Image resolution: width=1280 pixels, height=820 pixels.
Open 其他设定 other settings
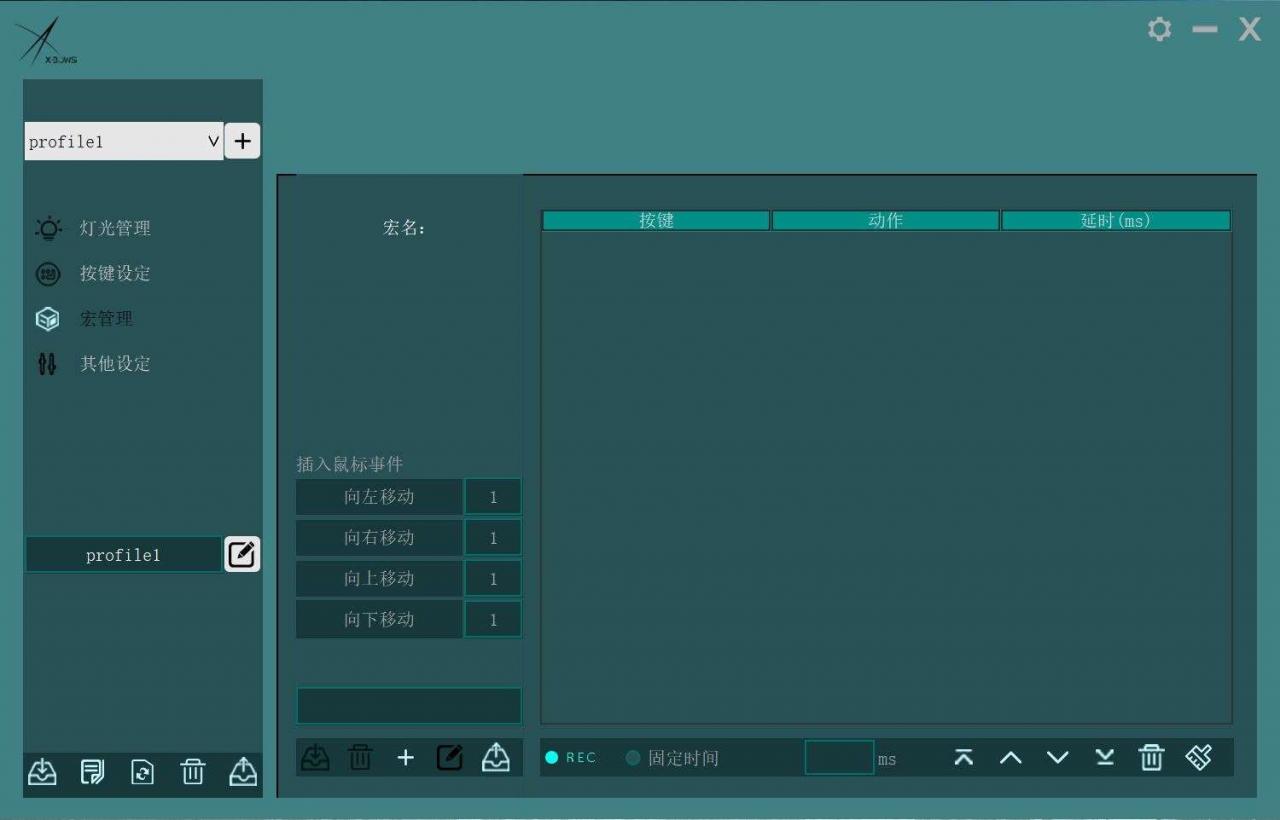tap(115, 363)
